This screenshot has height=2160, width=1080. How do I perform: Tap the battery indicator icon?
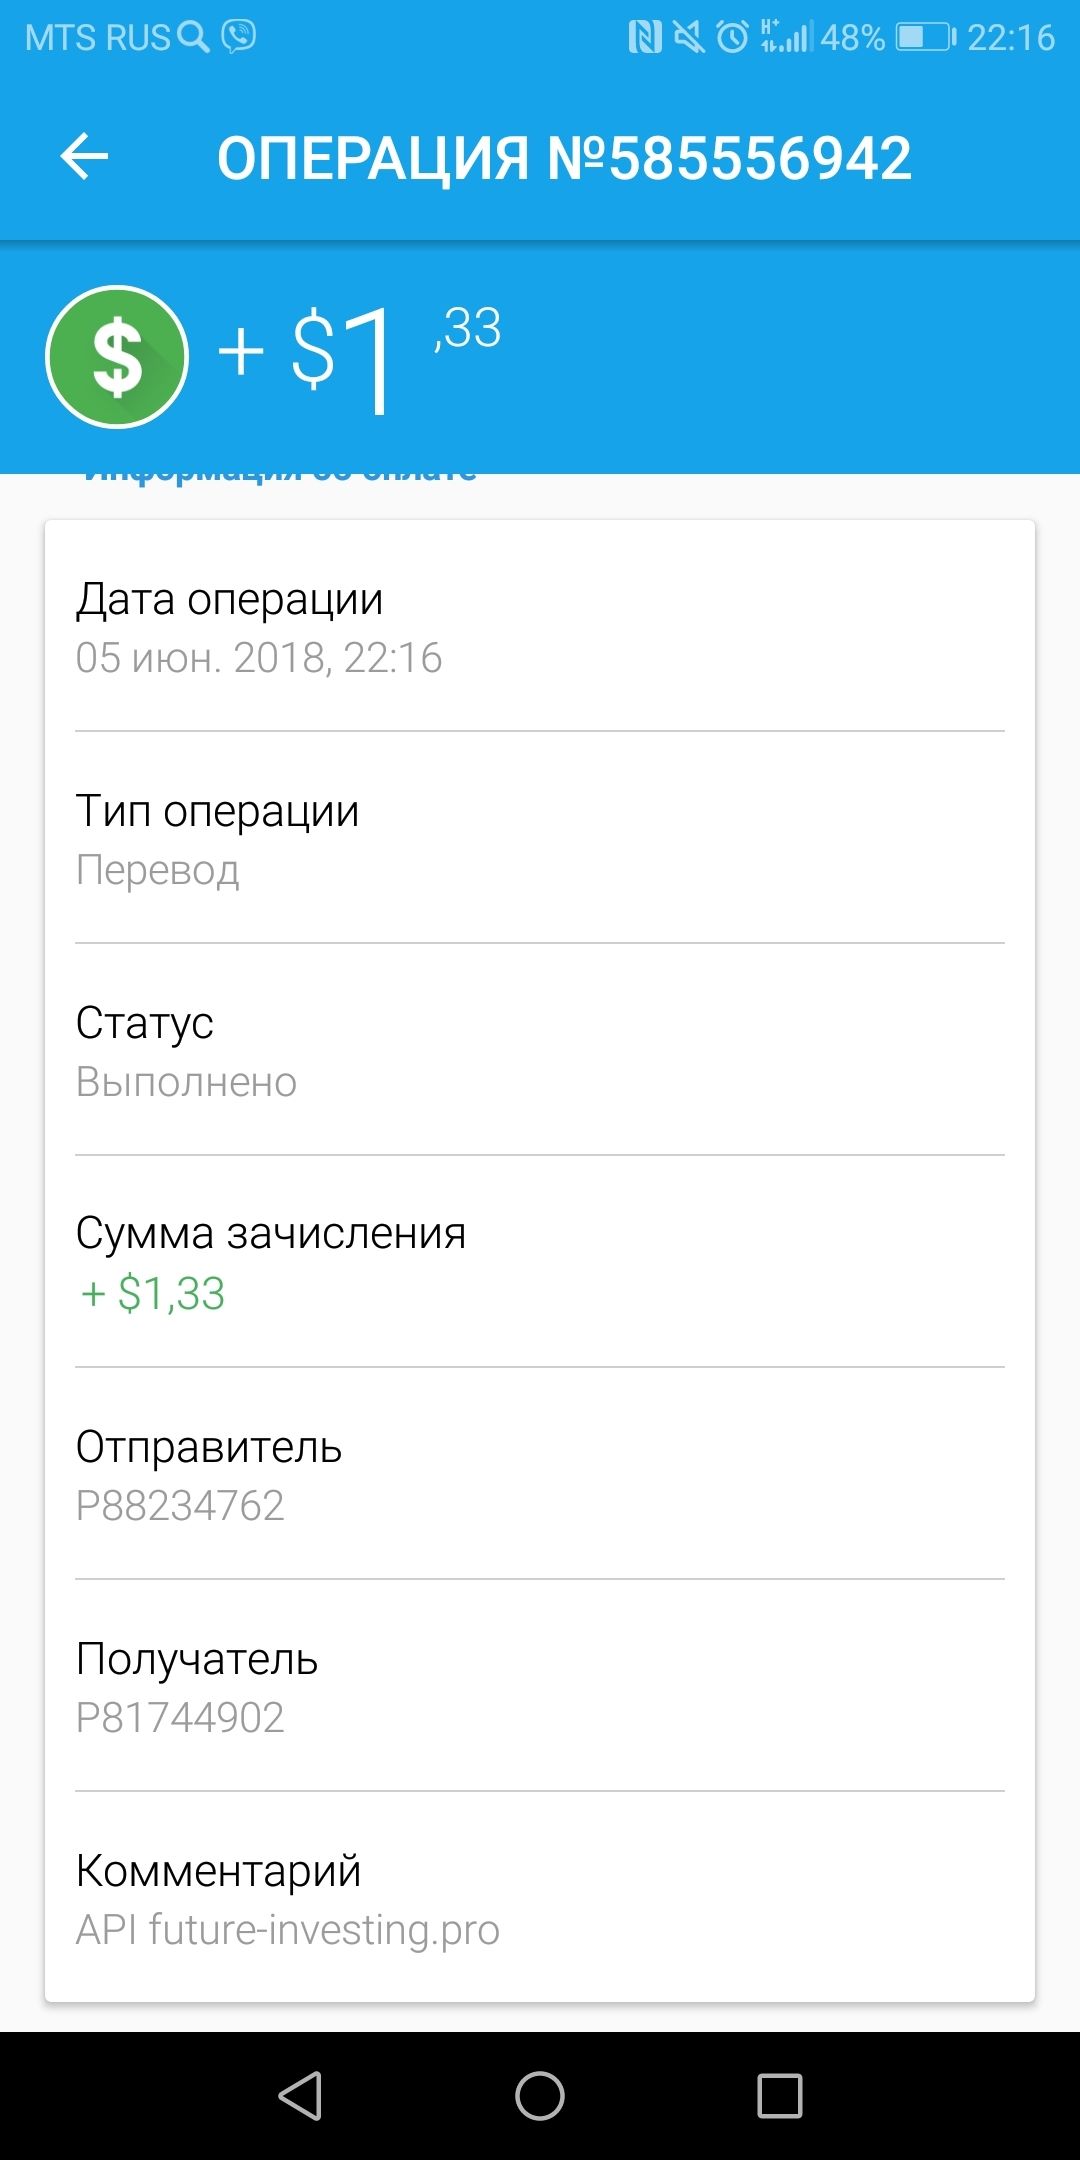926,37
